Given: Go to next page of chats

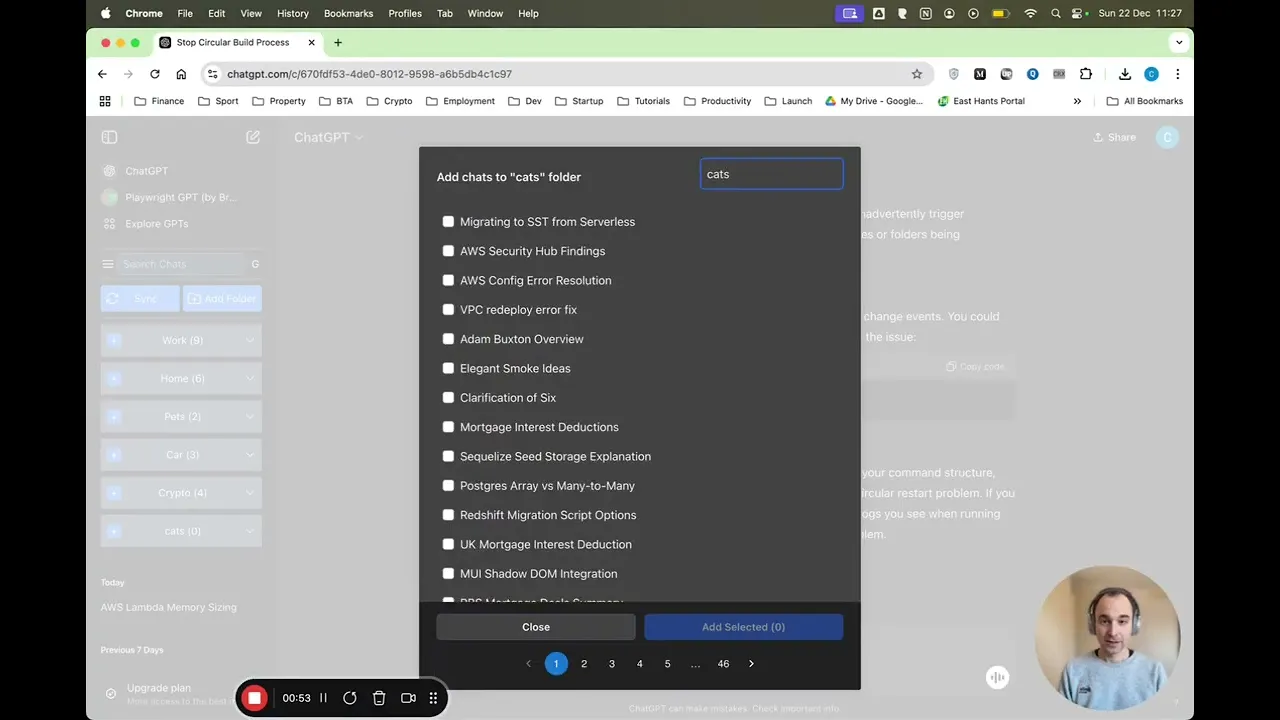Looking at the screenshot, I should (751, 664).
